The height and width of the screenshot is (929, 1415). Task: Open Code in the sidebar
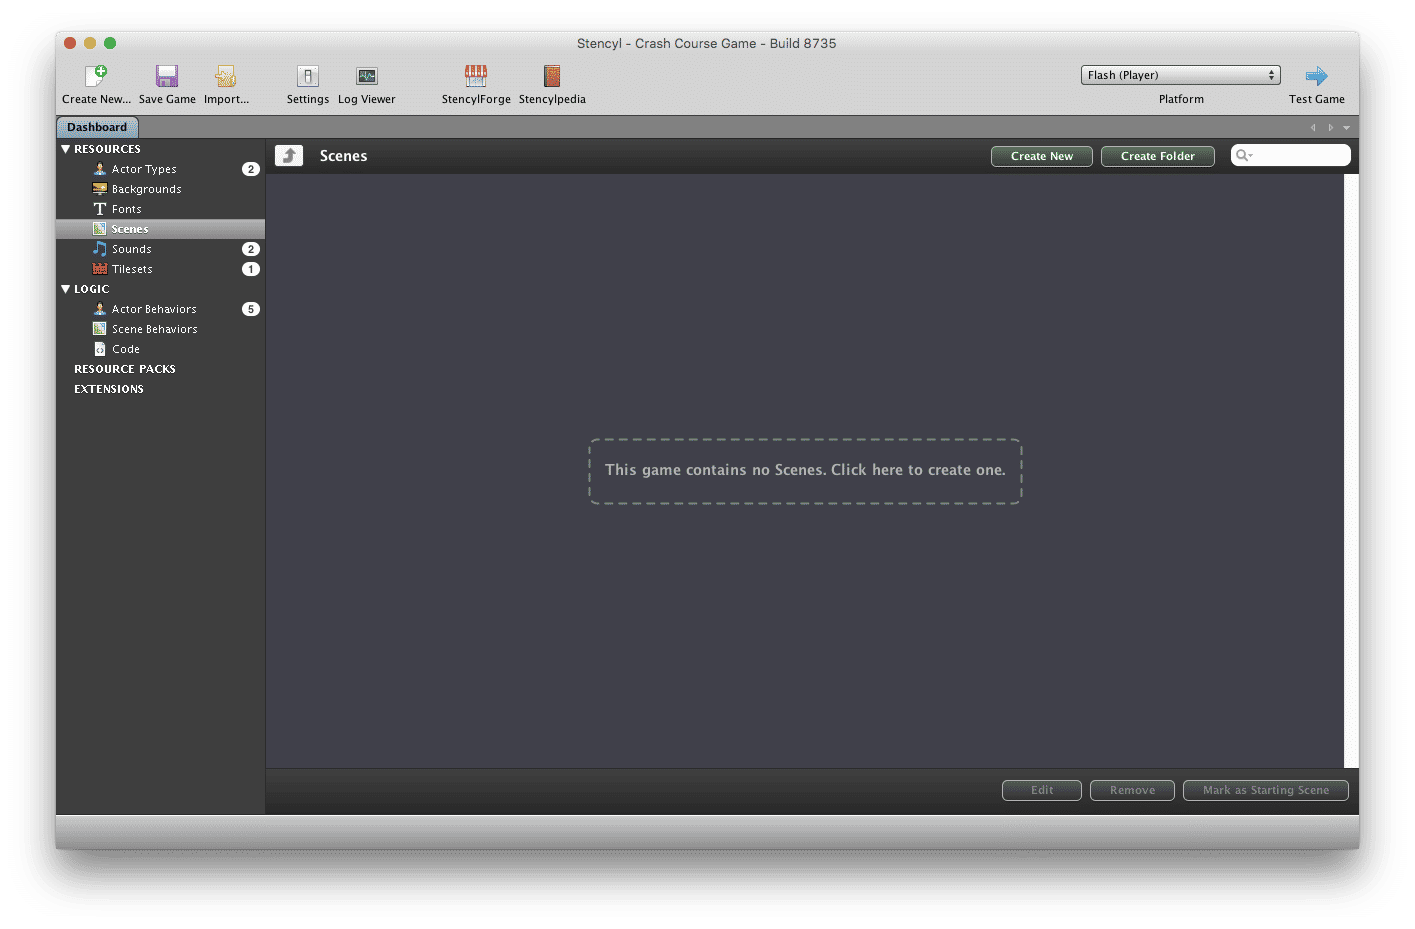(x=160, y=349)
